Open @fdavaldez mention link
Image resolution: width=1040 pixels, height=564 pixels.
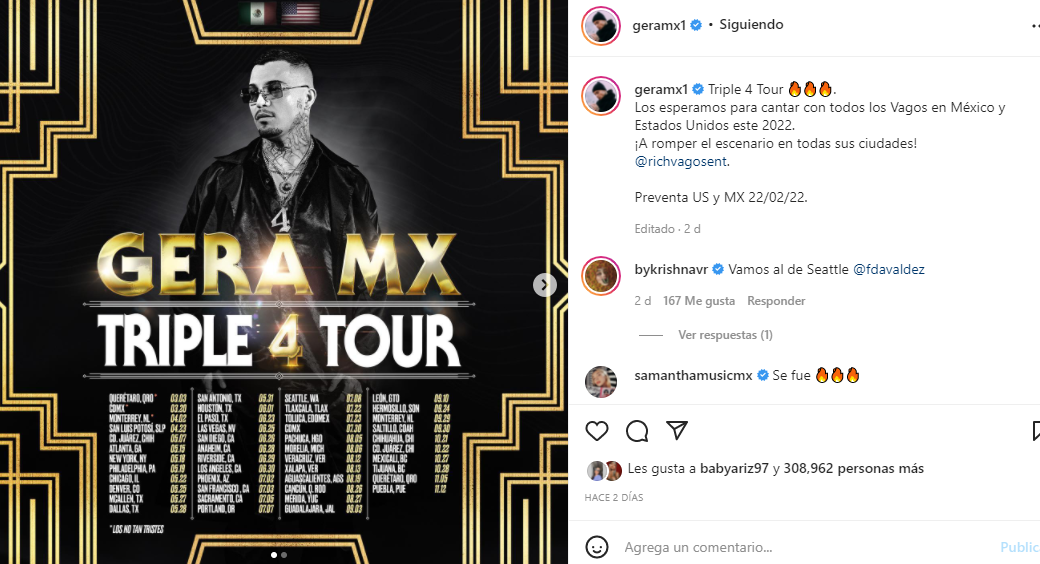(889, 269)
